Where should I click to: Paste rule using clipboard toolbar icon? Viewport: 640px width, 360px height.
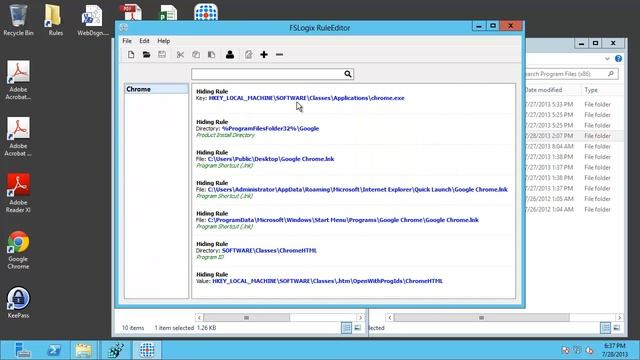211,55
